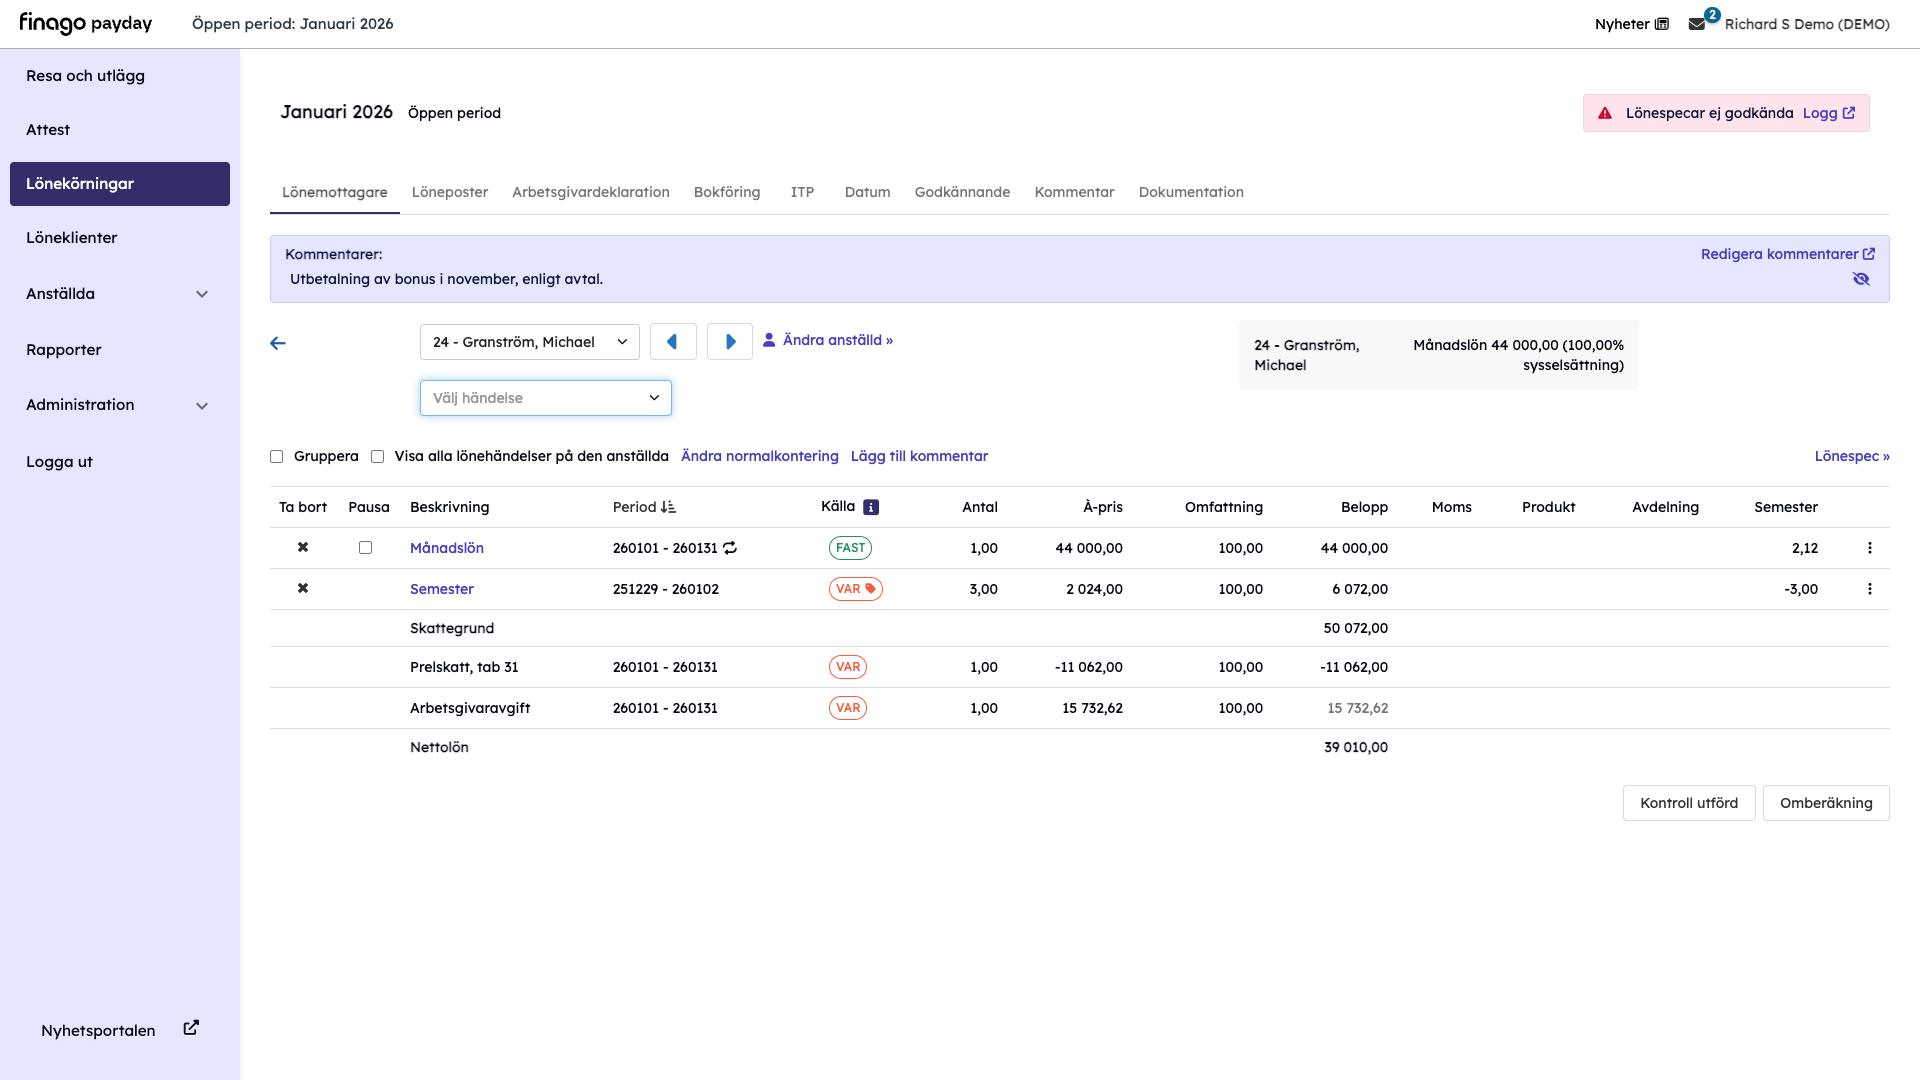Check Visa alla lönehändelser checkbox
The image size is (1920, 1080).
pyautogui.click(x=378, y=457)
